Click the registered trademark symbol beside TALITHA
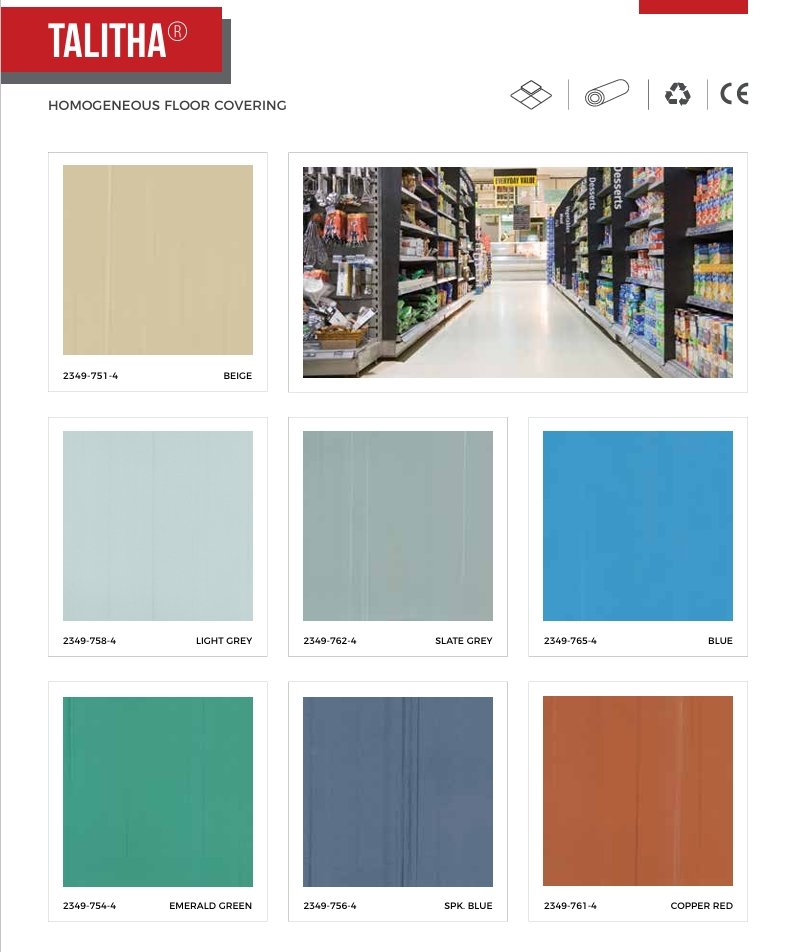 point(177,31)
